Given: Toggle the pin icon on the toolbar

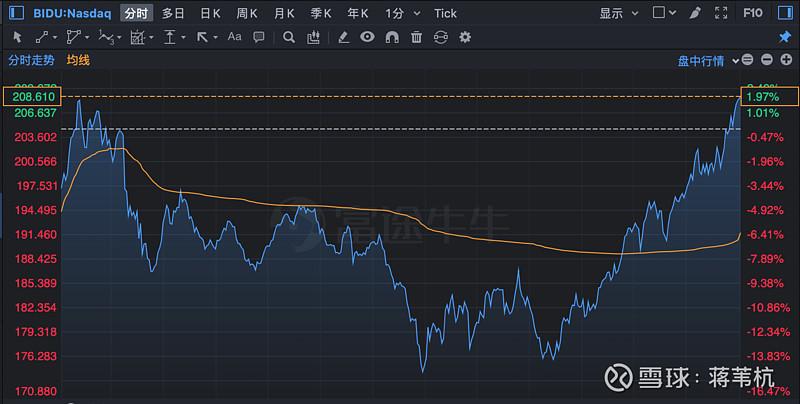Looking at the screenshot, I should (x=784, y=37).
